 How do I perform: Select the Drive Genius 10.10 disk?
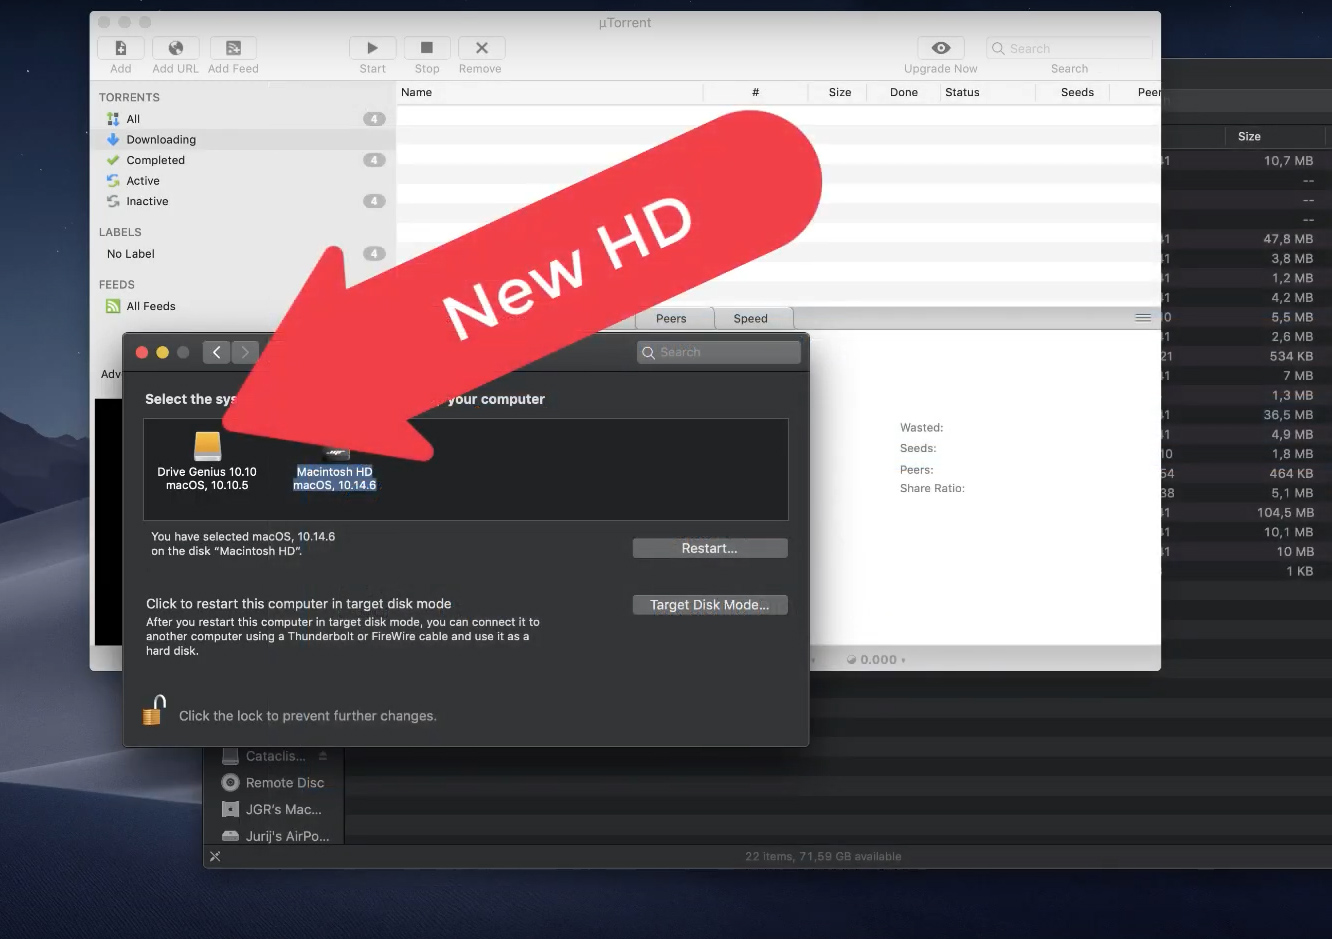(207, 460)
